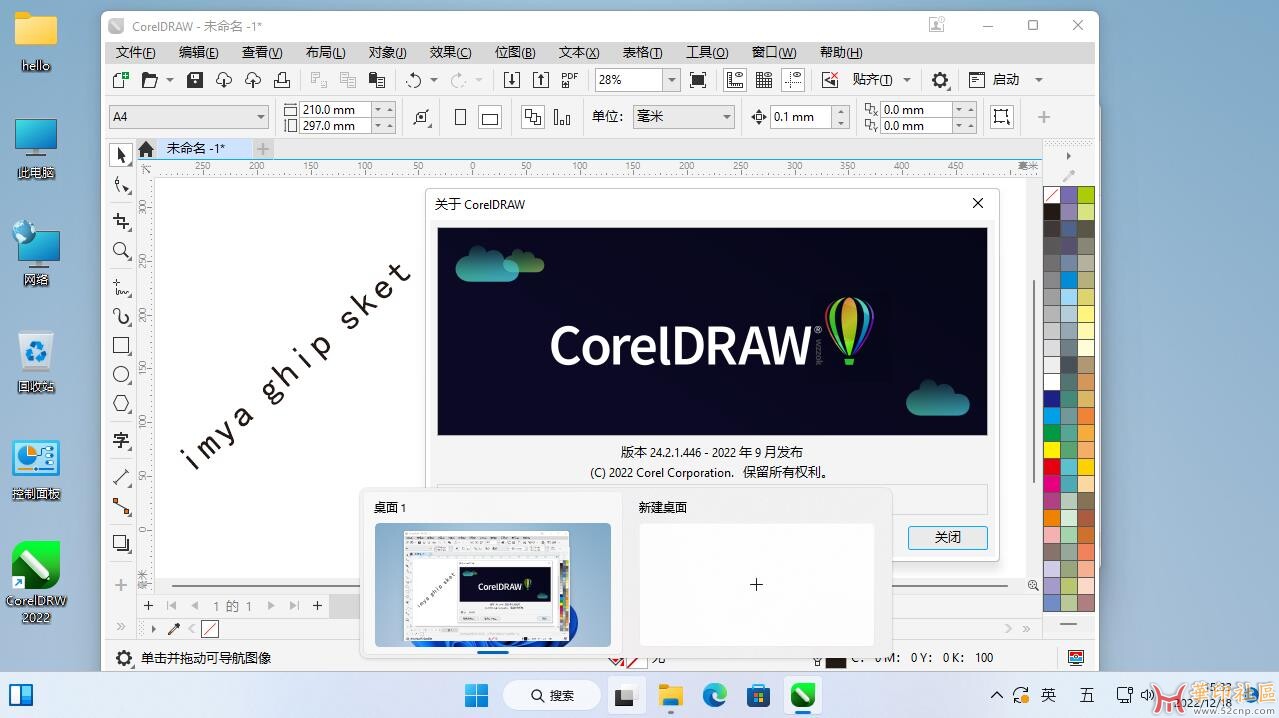The image size is (1279, 718).
Task: Select the Parallel Dimension tool
Action: click(121, 477)
